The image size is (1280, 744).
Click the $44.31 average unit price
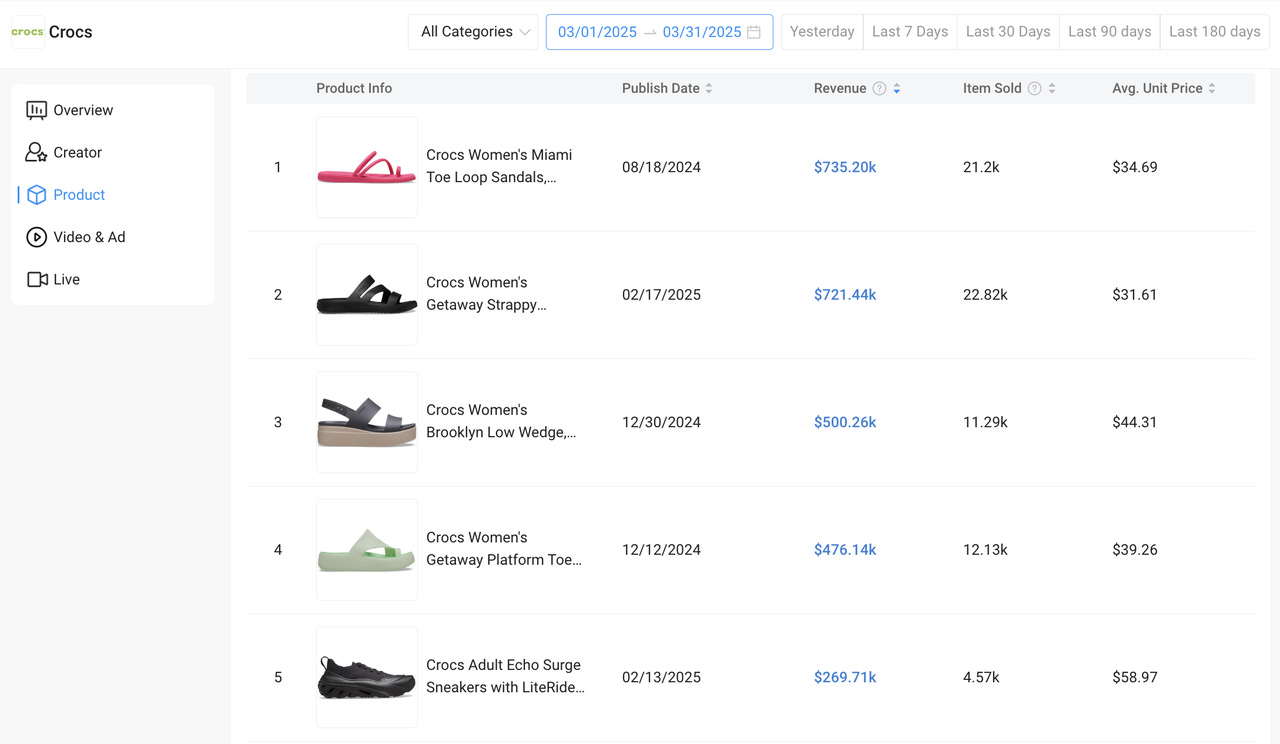point(1135,422)
